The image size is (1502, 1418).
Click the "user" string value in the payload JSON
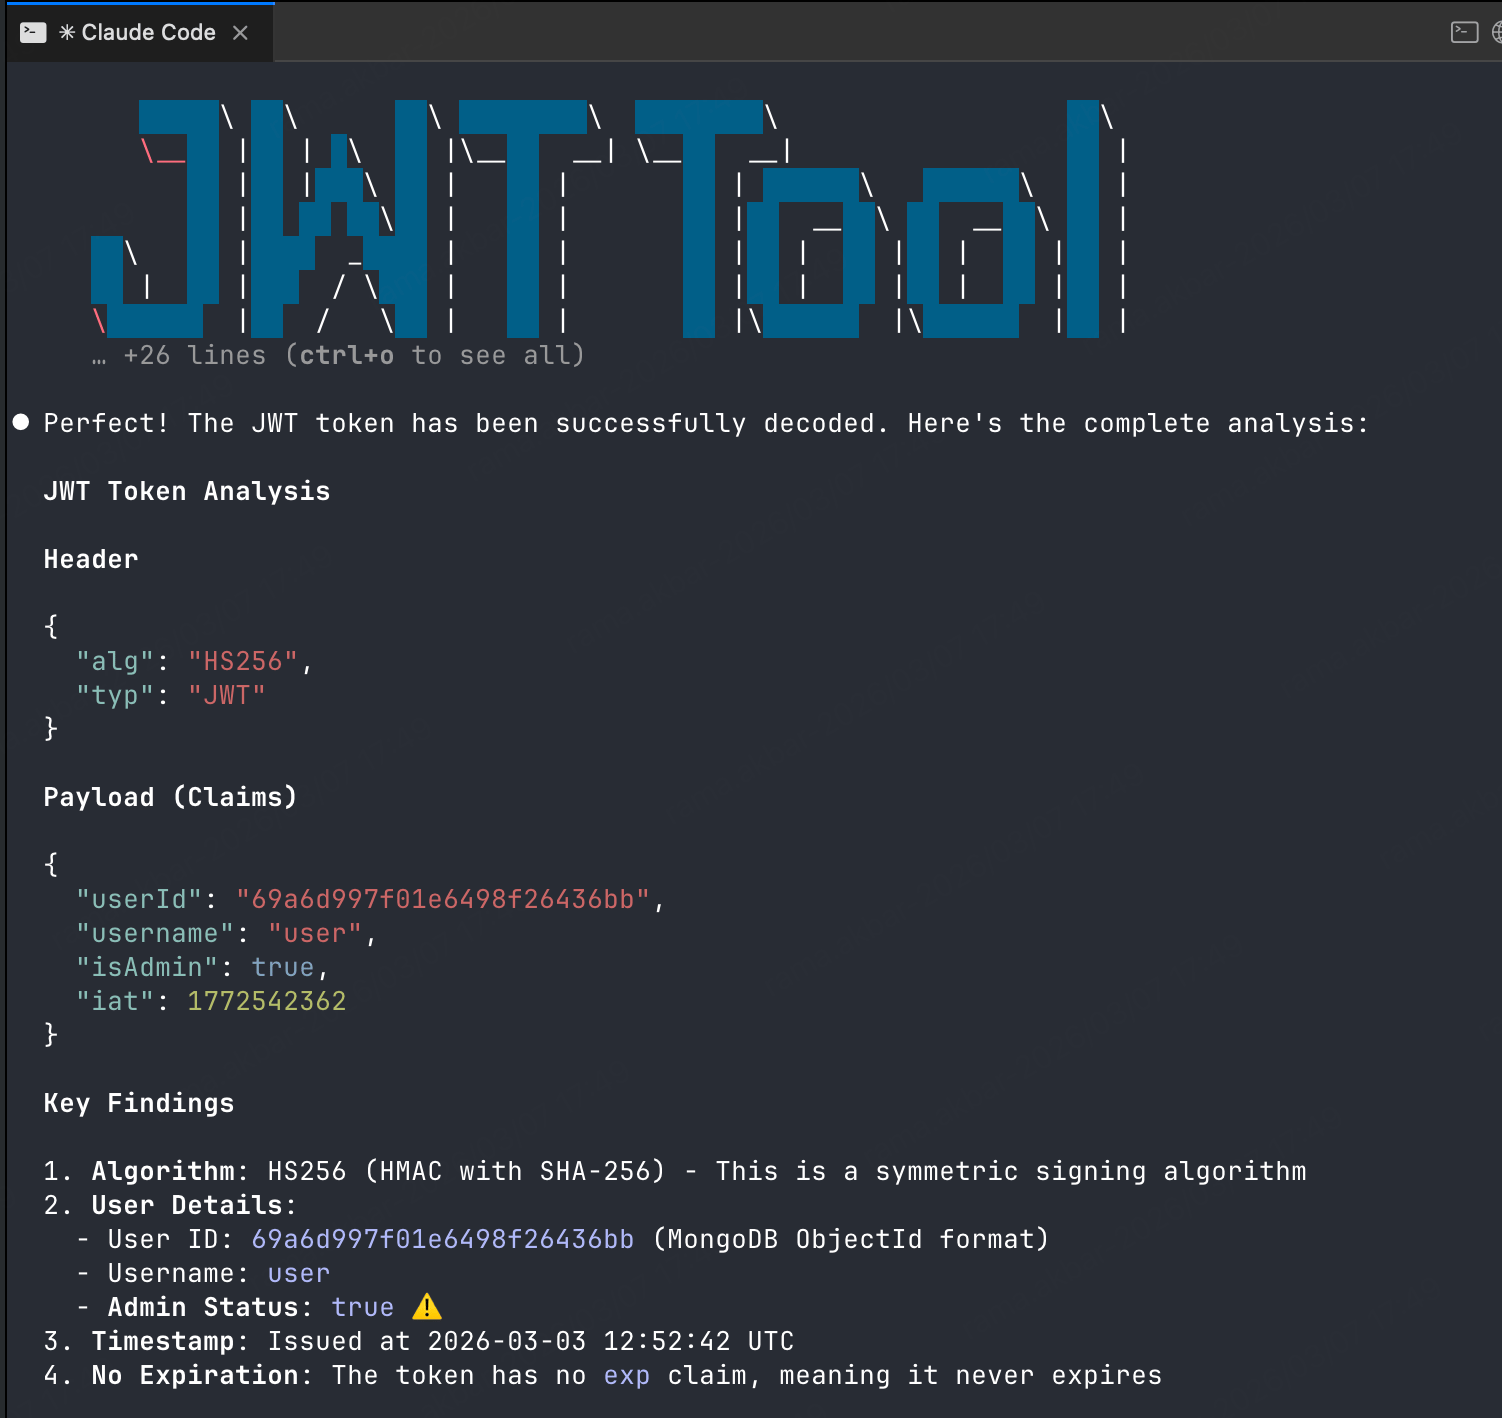click(x=315, y=933)
